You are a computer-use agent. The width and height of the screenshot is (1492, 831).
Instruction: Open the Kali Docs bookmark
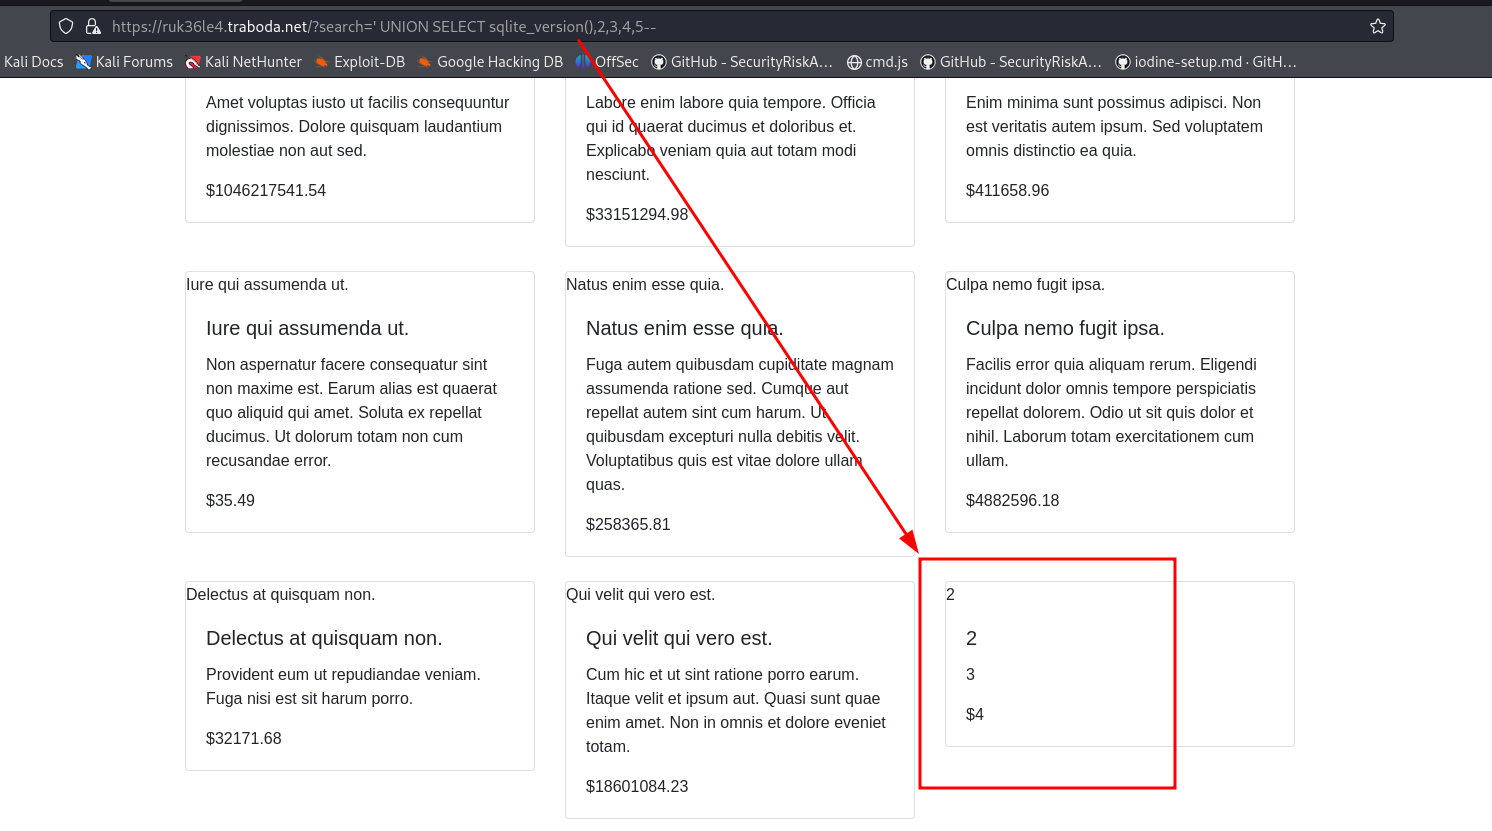coord(34,62)
